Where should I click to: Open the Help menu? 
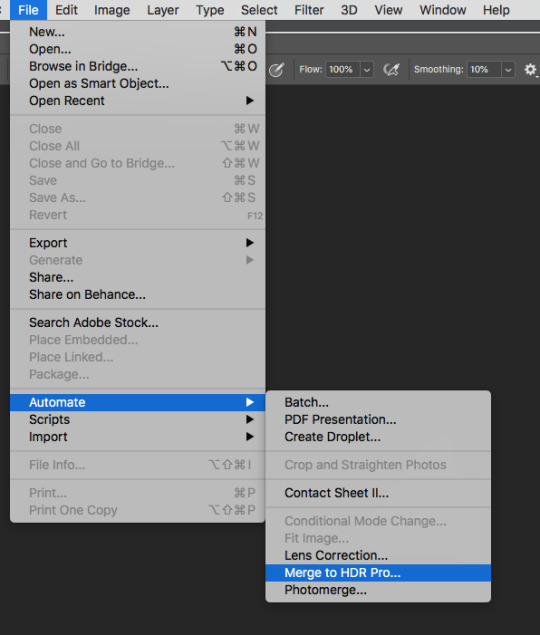pos(496,10)
